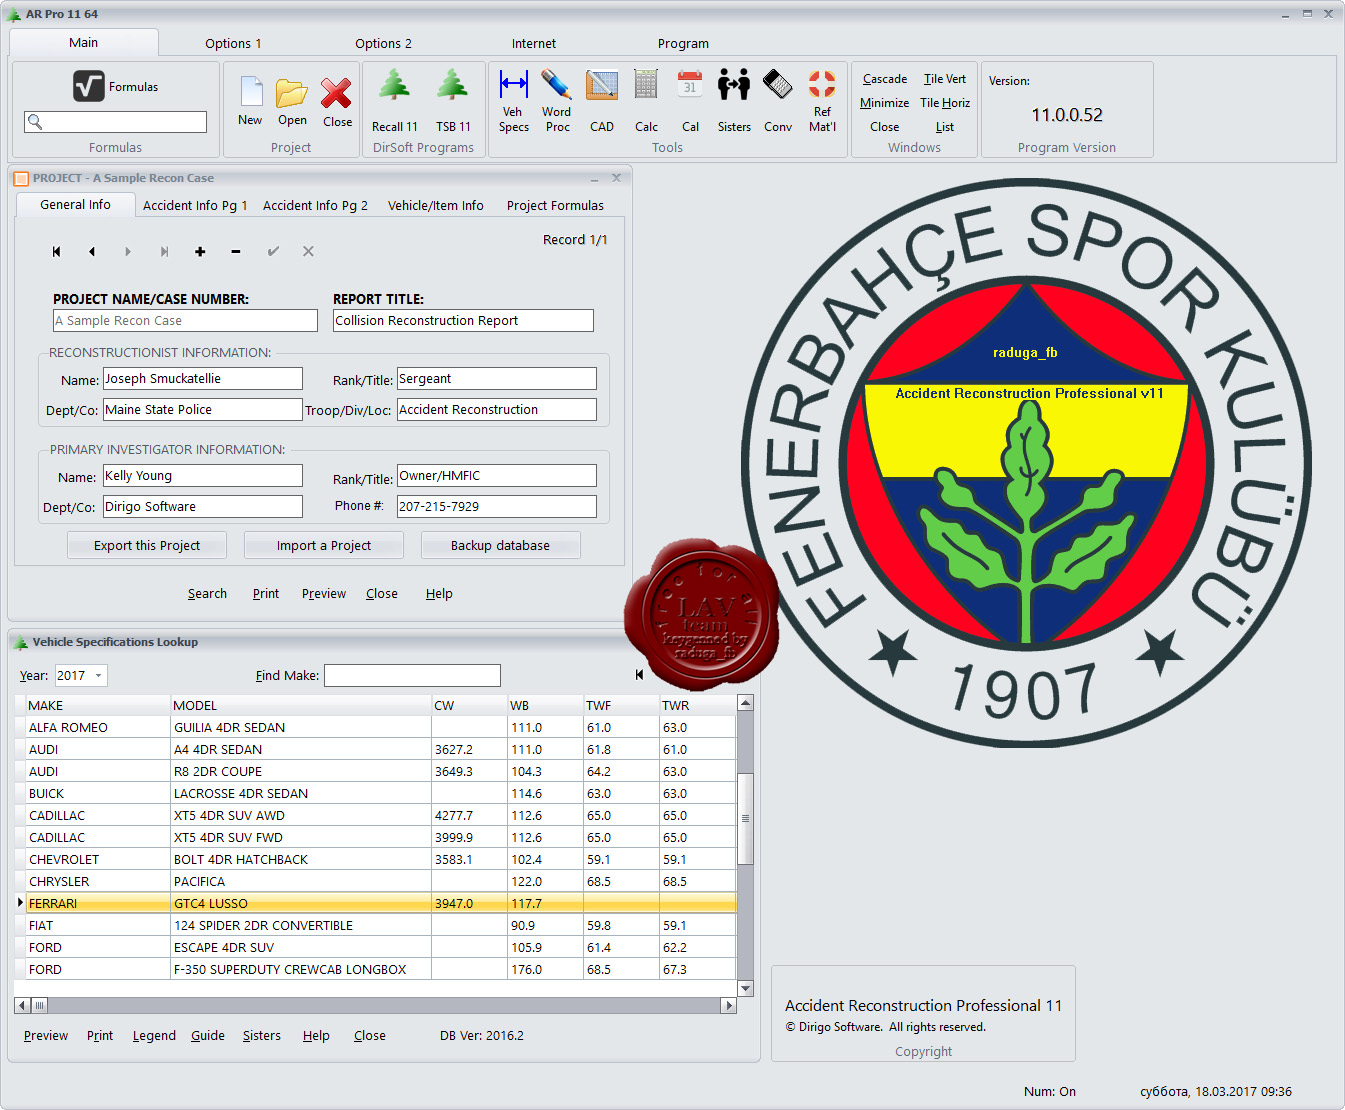Click Preview link in project window
Image resolution: width=1345 pixels, height=1110 pixels.
(324, 593)
